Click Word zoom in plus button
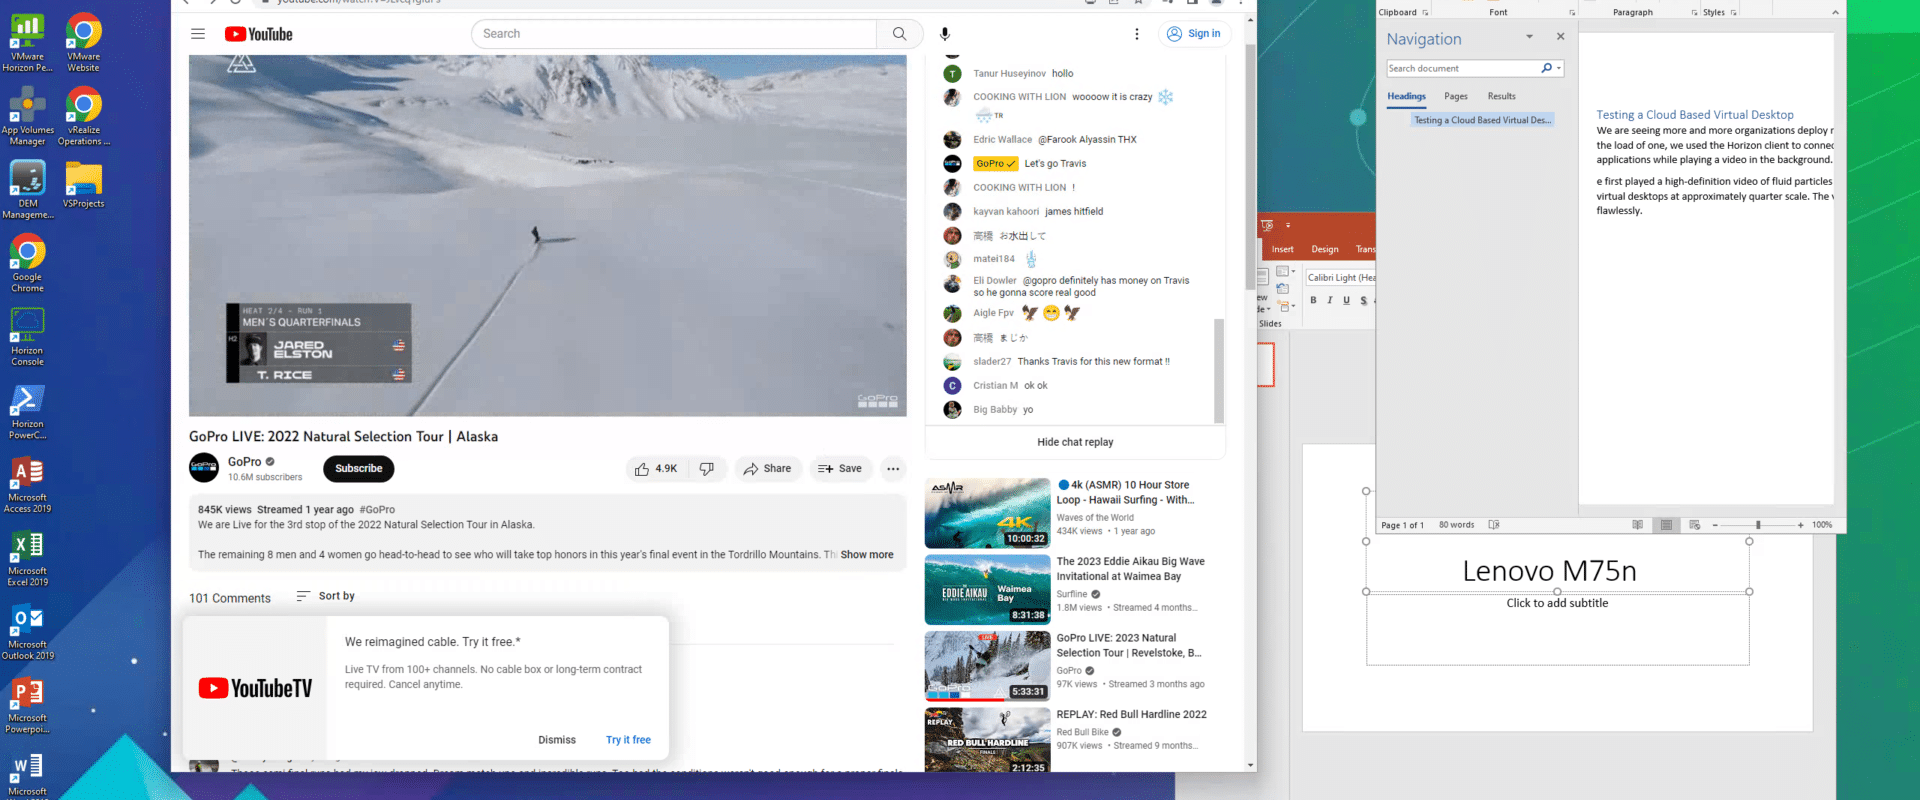This screenshot has width=1920, height=800. (1801, 525)
